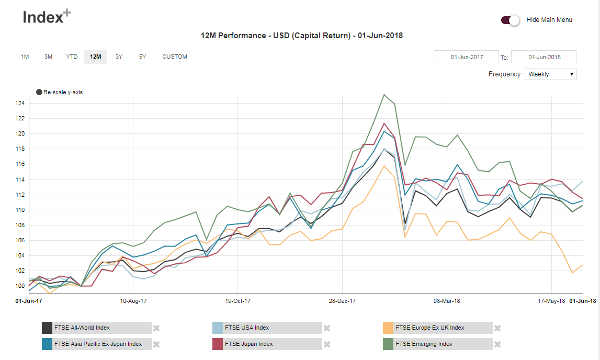Screen dimensions: 600x360
Task: Remove FTSE Emerging Index with its X icon
Action: click(x=497, y=344)
